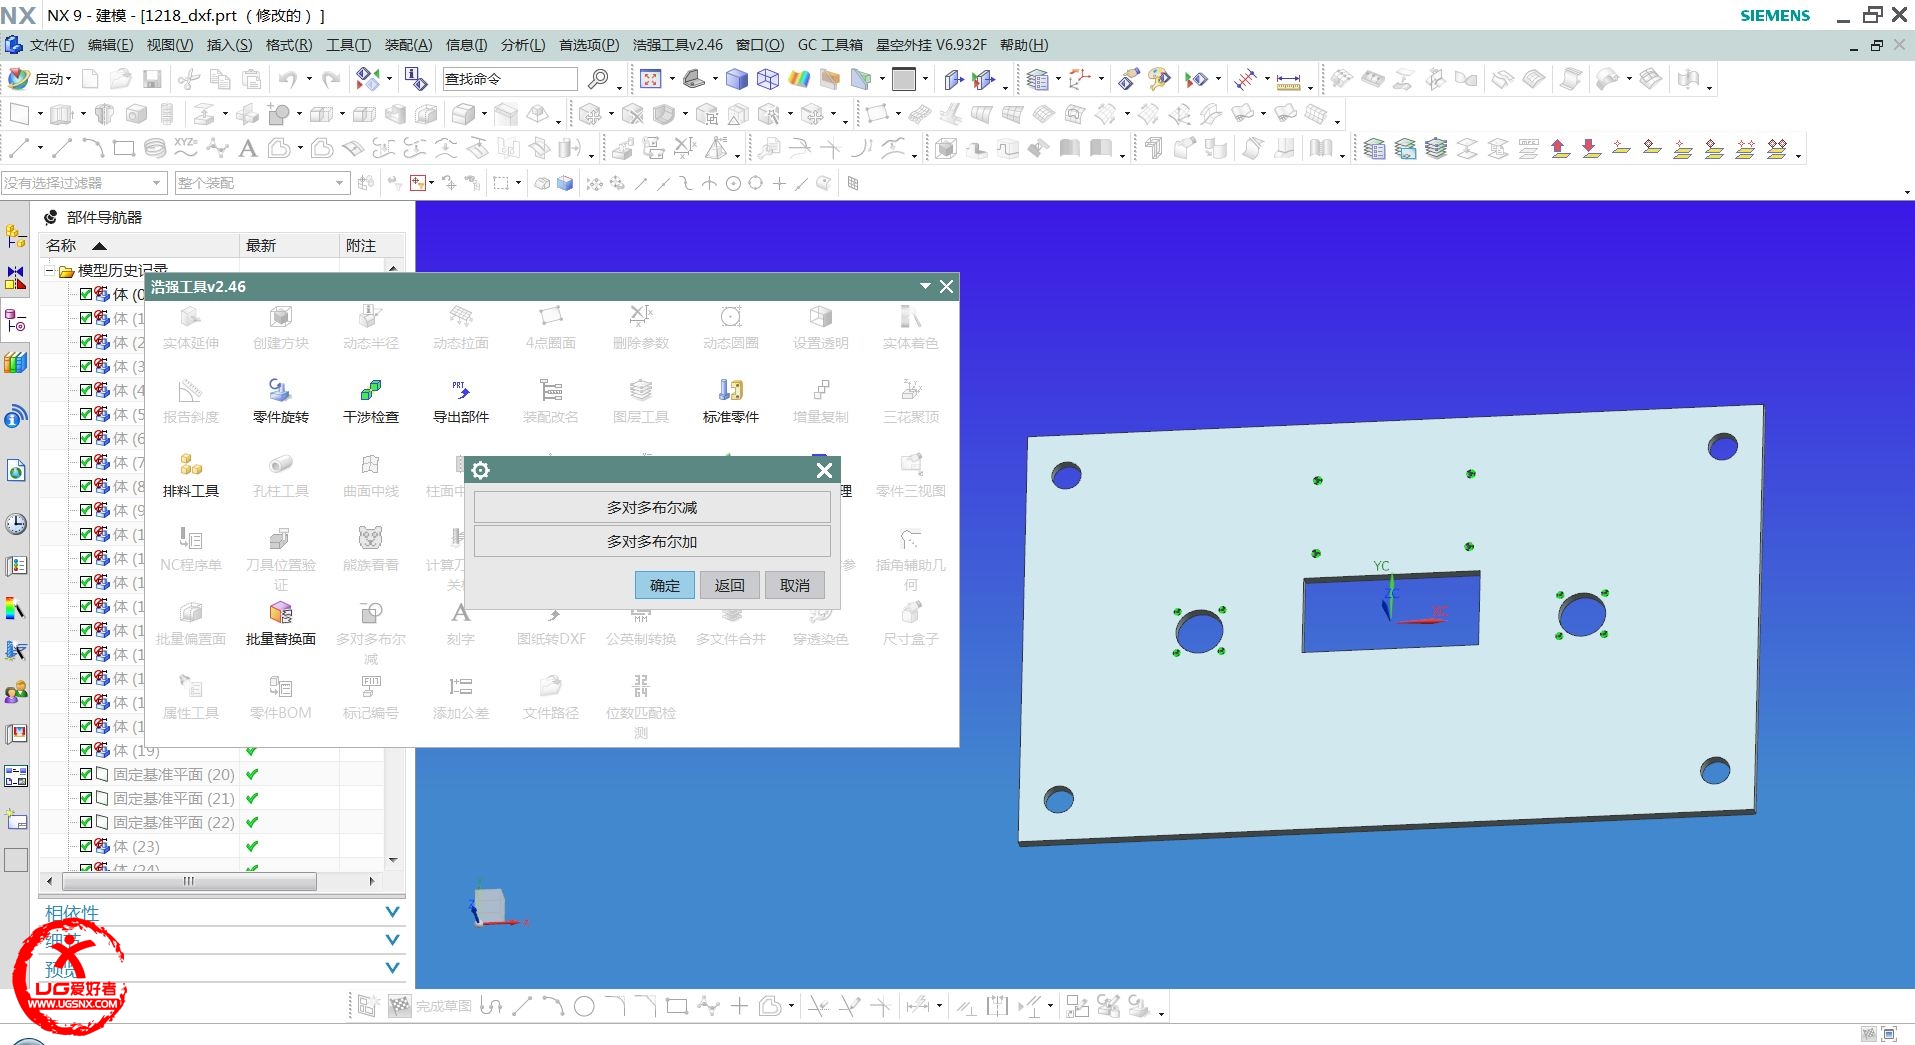Screen dimensions: 1915x1045
Task: Click the 返回 back button
Action: pos(729,586)
